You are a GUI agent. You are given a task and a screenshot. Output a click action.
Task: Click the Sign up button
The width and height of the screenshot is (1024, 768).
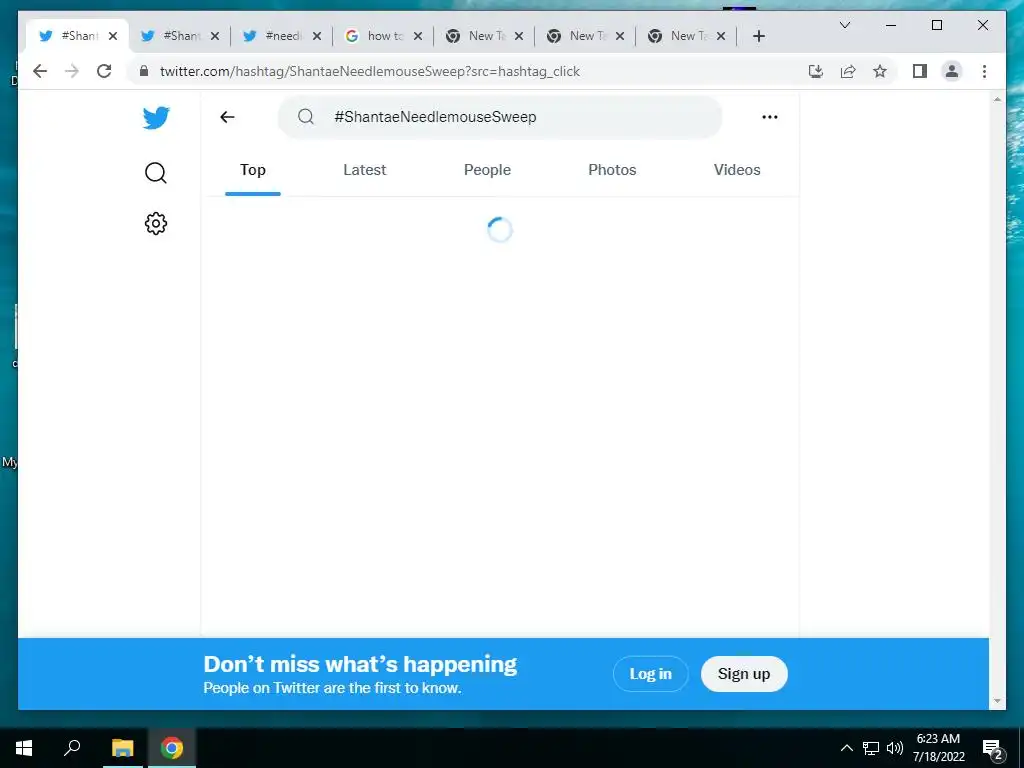pyautogui.click(x=744, y=674)
